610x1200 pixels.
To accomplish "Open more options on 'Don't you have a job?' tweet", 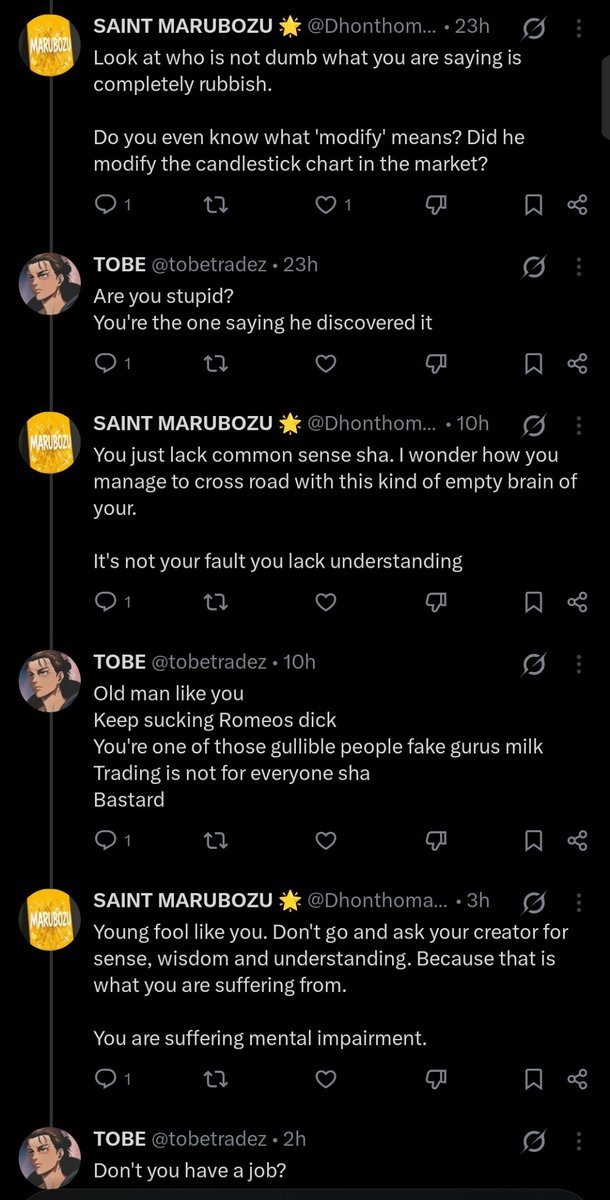I will [578, 1141].
